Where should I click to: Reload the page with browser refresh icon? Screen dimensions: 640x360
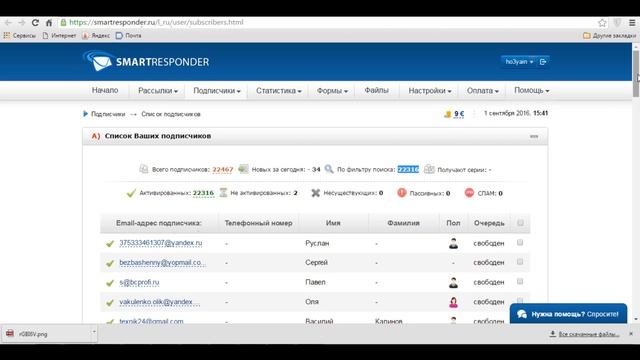[35, 22]
